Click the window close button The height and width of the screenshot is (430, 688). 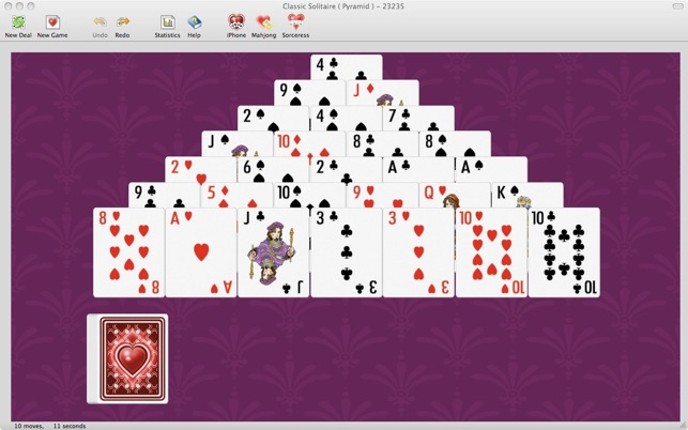(8, 6)
